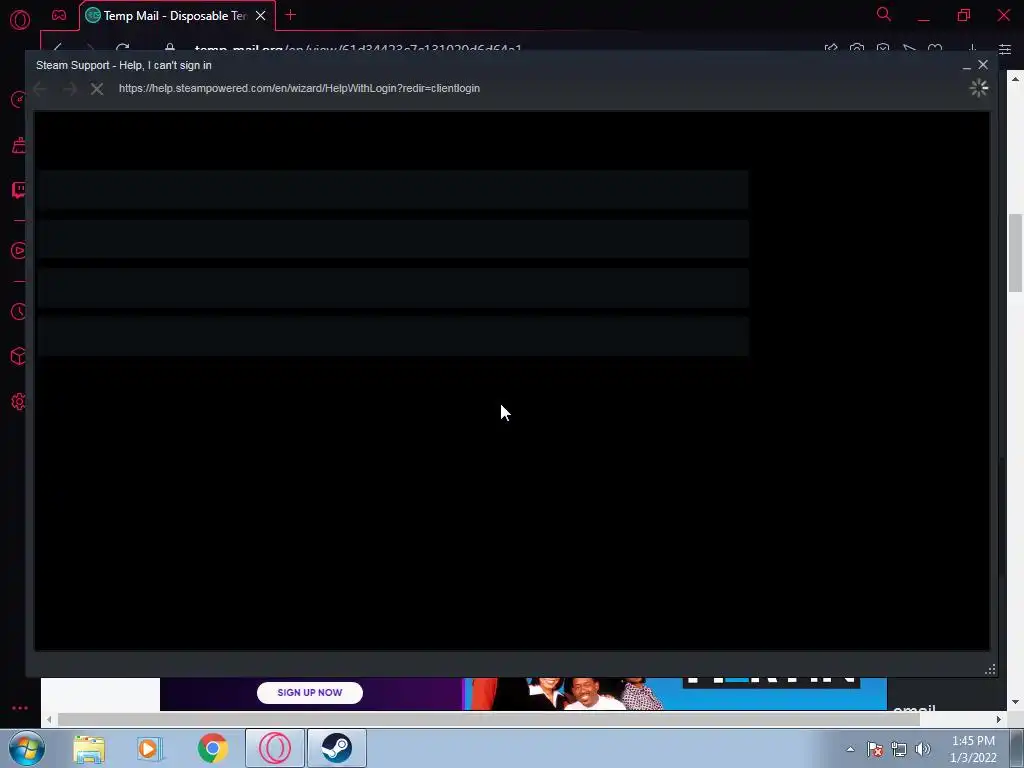Open the Player icon in Opera sidebar
Viewport: 1024px width, 768px height.
[x=19, y=251]
